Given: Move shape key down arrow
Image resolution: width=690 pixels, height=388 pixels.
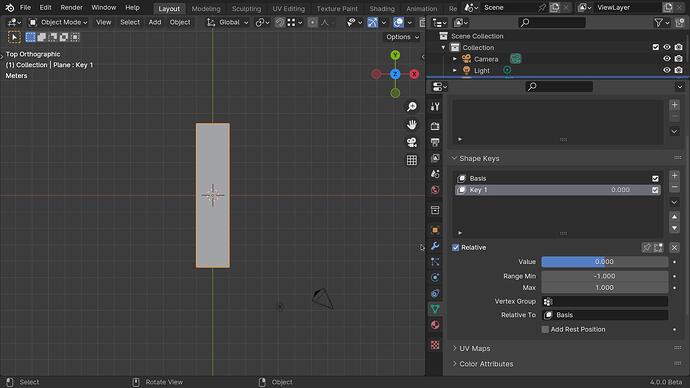Looking at the screenshot, I should point(674,228).
